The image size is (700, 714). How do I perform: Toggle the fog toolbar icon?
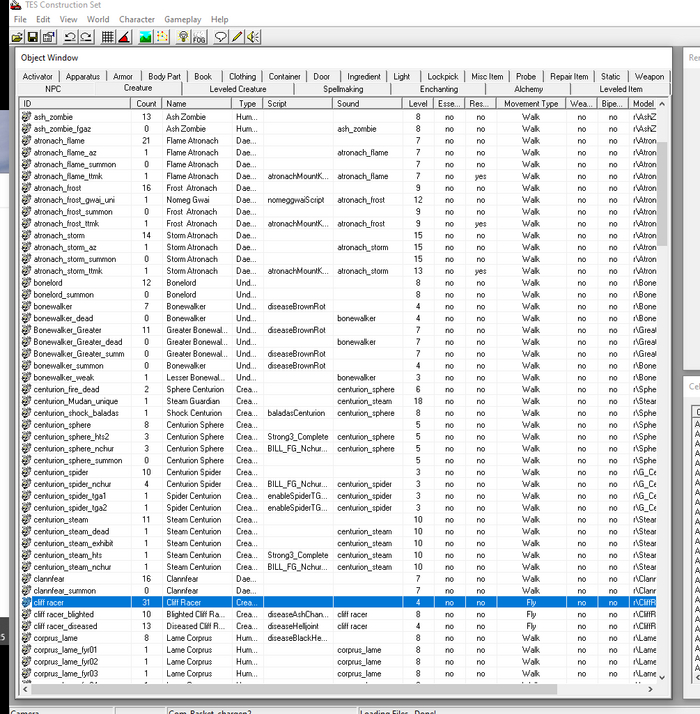tap(198, 37)
